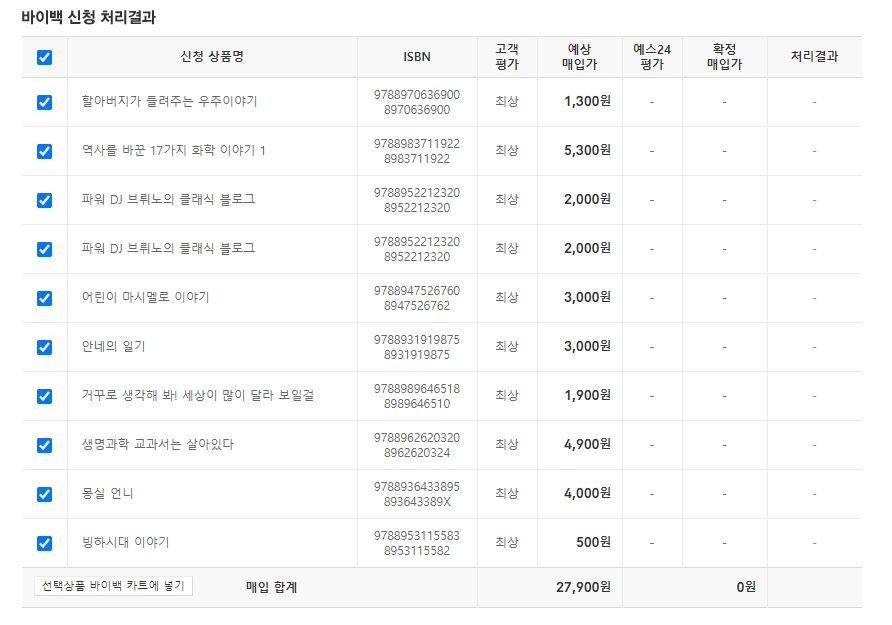892x625 pixels.
Task: Uncheck checkbox for 어린이 마시멜로 이야기
Action: click(44, 298)
